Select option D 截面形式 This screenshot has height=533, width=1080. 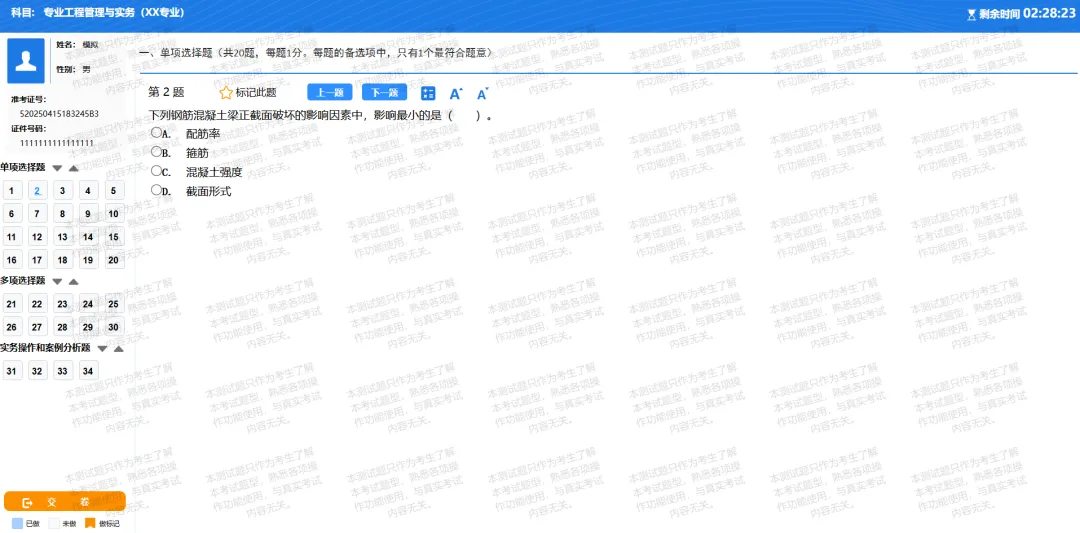tap(156, 190)
